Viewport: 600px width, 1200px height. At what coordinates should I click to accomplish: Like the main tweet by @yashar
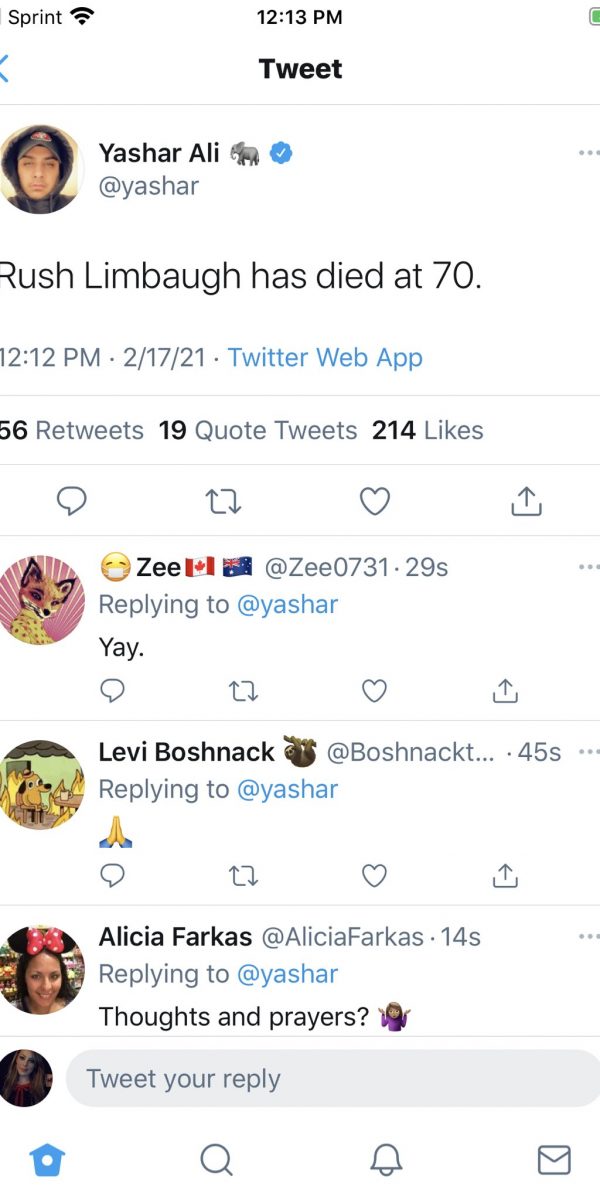[374, 501]
